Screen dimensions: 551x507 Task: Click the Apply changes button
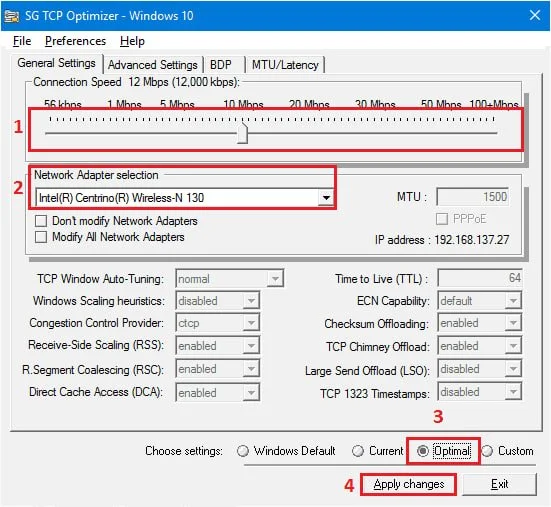(x=409, y=484)
